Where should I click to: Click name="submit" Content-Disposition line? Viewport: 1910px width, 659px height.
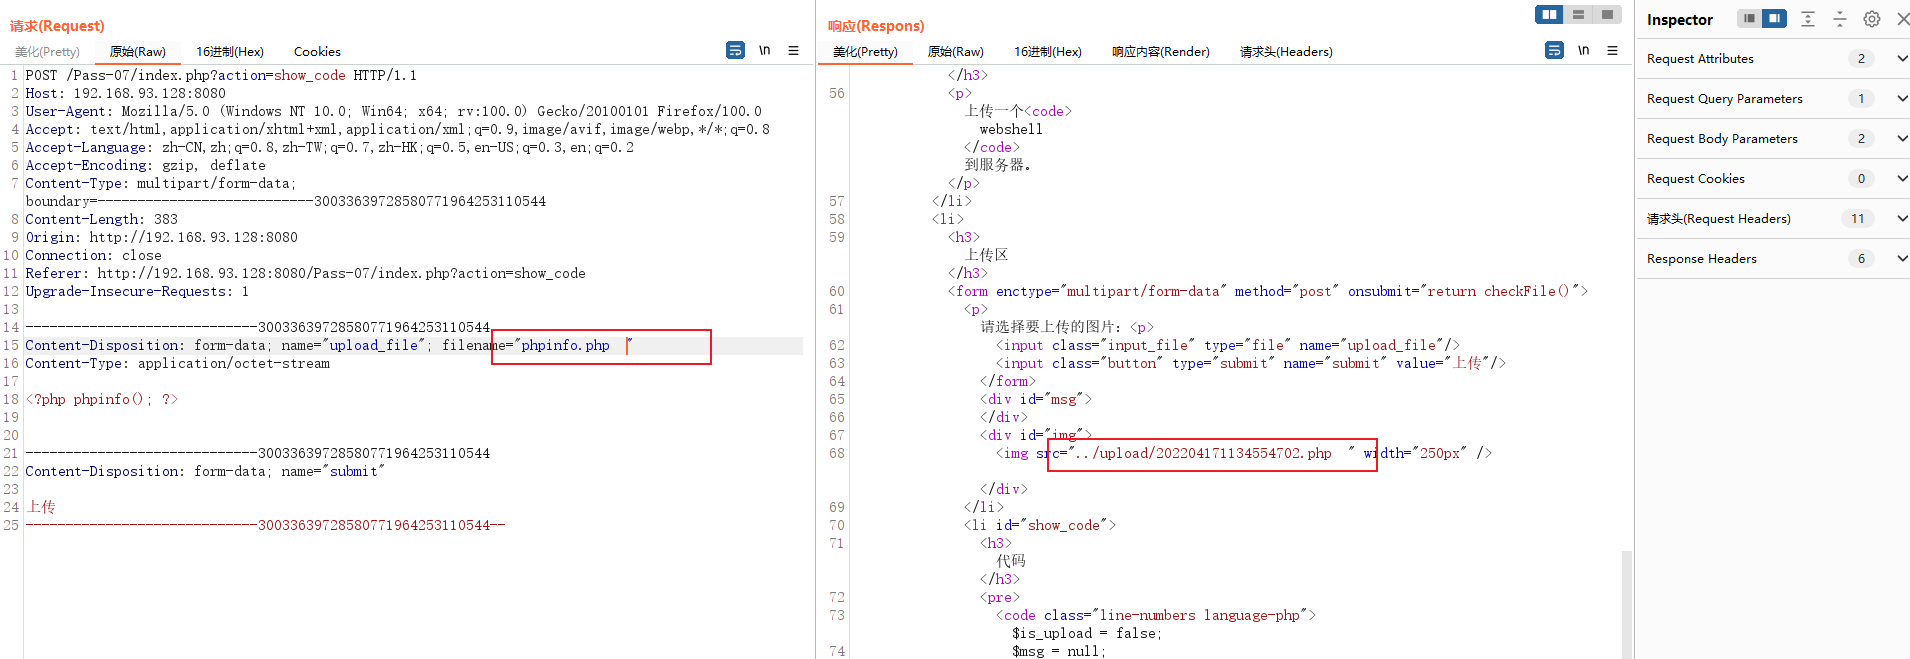205,471
